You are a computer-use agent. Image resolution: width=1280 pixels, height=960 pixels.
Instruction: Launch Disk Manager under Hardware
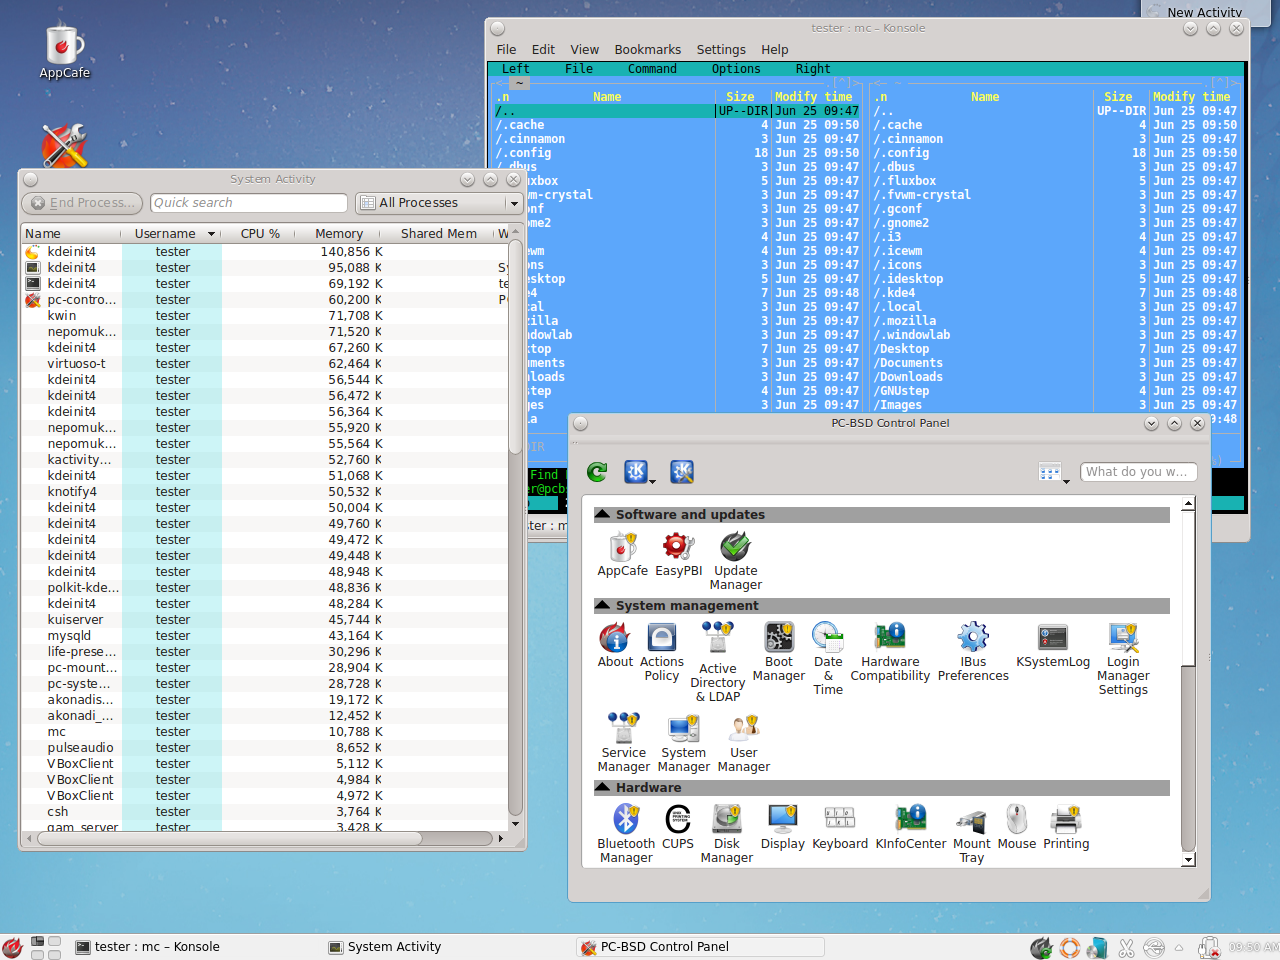pyautogui.click(x=727, y=833)
